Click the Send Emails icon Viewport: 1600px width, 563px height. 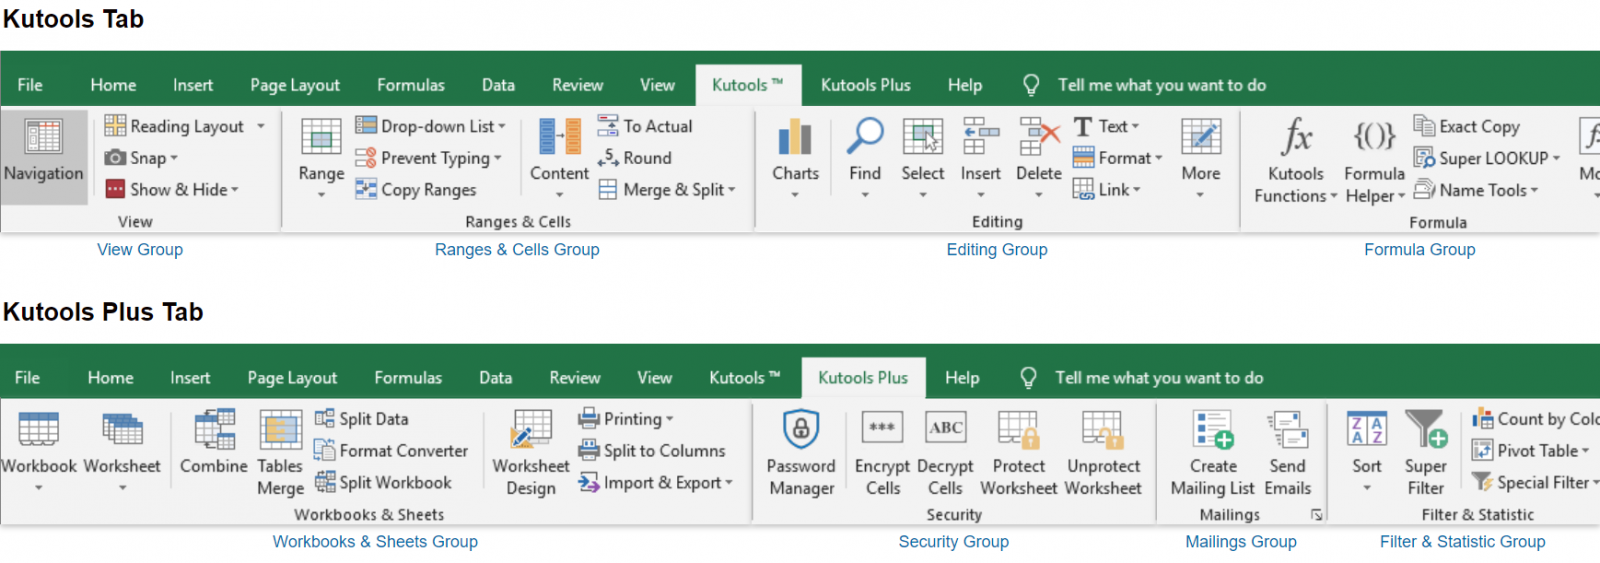[1287, 429]
